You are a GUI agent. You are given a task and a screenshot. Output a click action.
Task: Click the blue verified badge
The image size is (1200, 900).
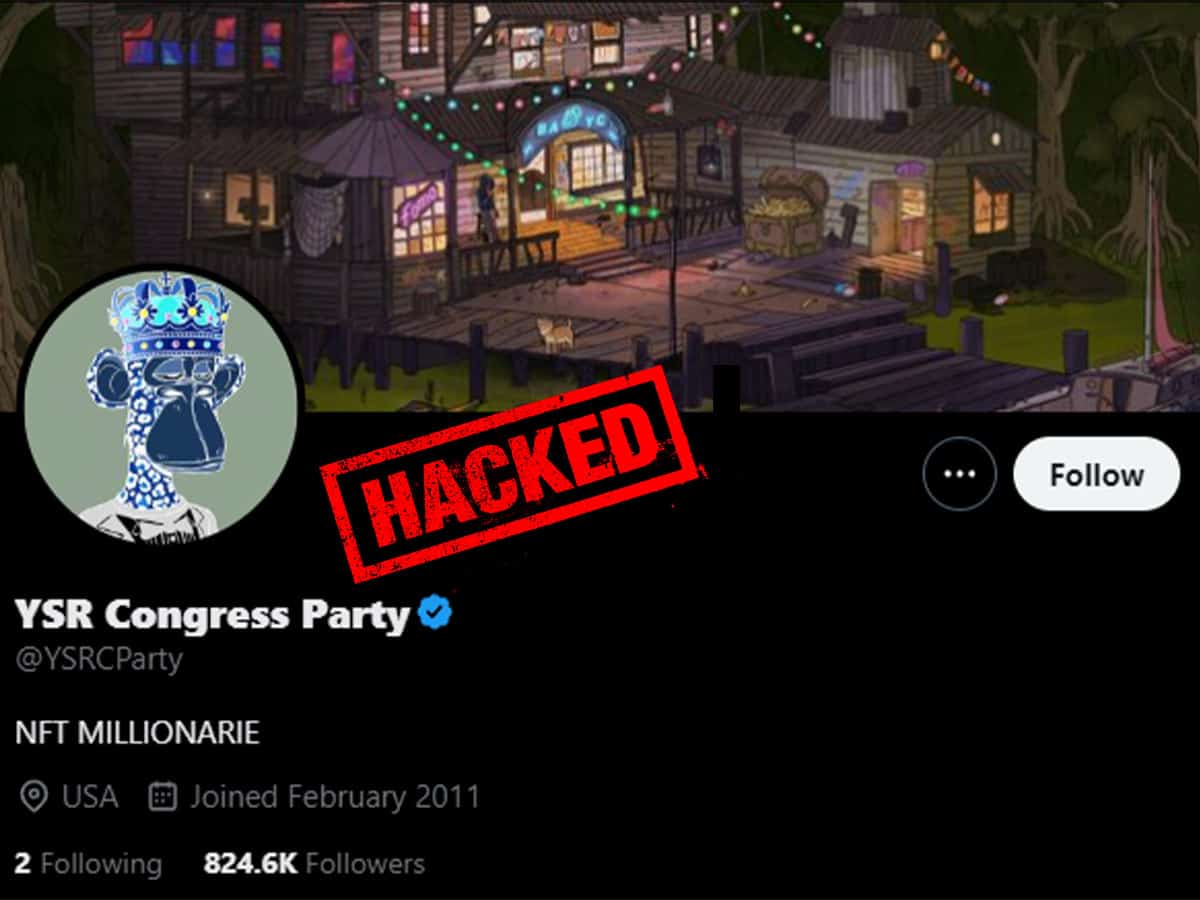435,613
